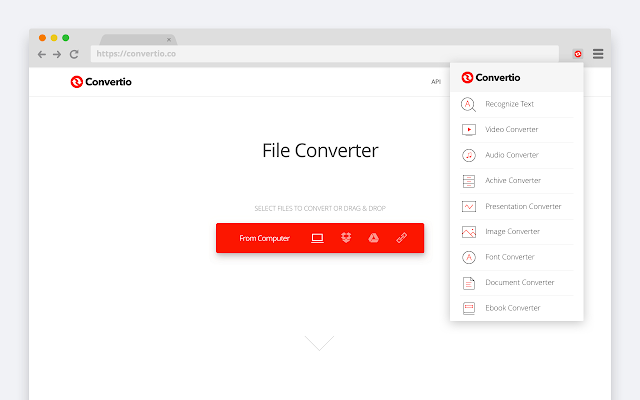Click the Video Converter play icon
Image resolution: width=640 pixels, height=400 pixels.
469,130
